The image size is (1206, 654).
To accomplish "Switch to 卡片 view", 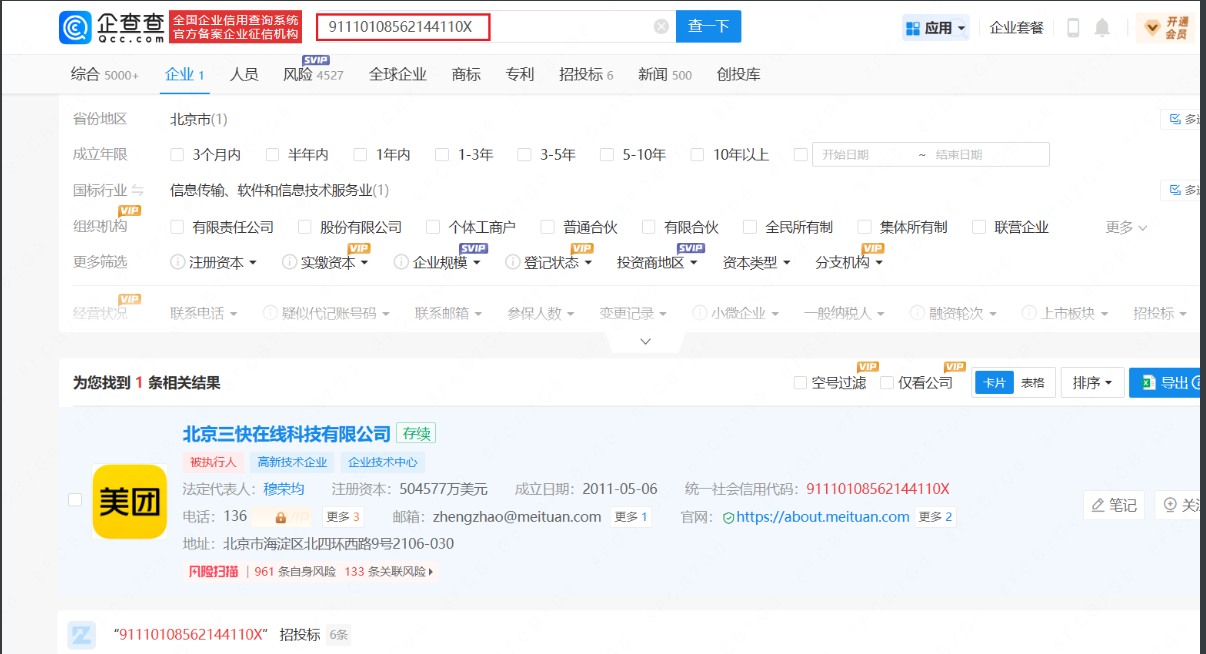I will click(995, 383).
